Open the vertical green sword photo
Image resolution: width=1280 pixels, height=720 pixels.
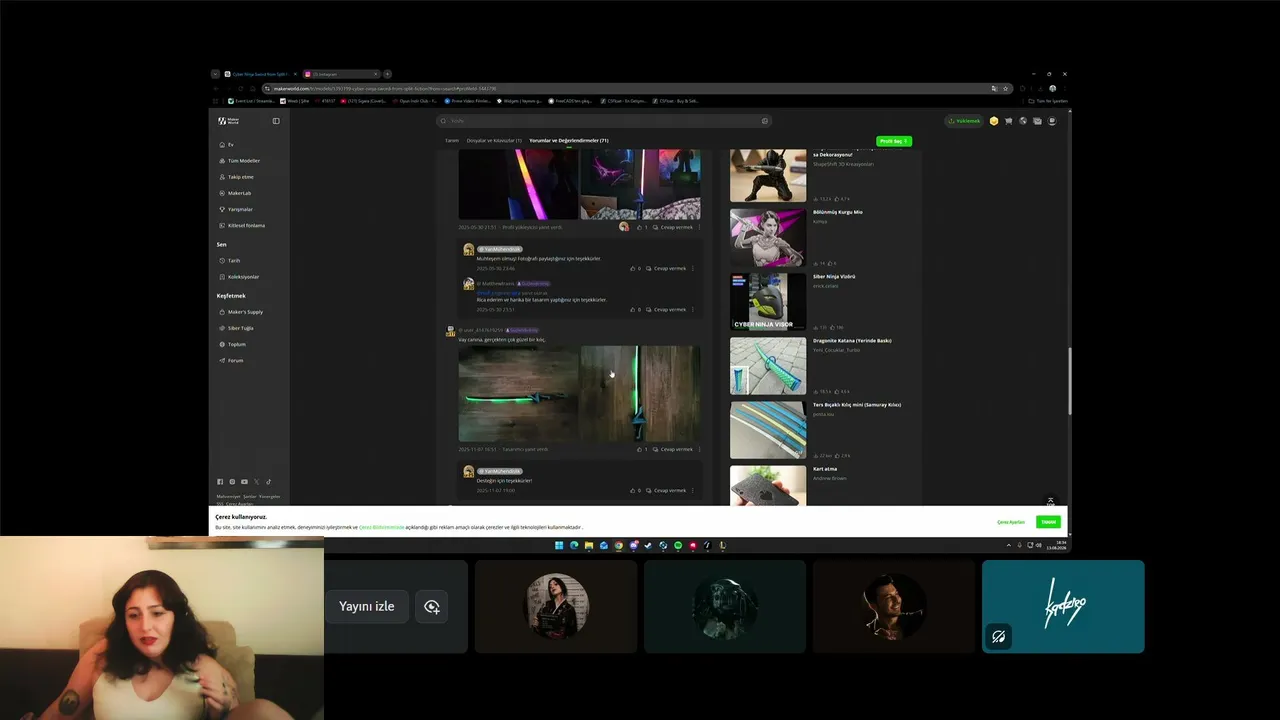point(640,394)
